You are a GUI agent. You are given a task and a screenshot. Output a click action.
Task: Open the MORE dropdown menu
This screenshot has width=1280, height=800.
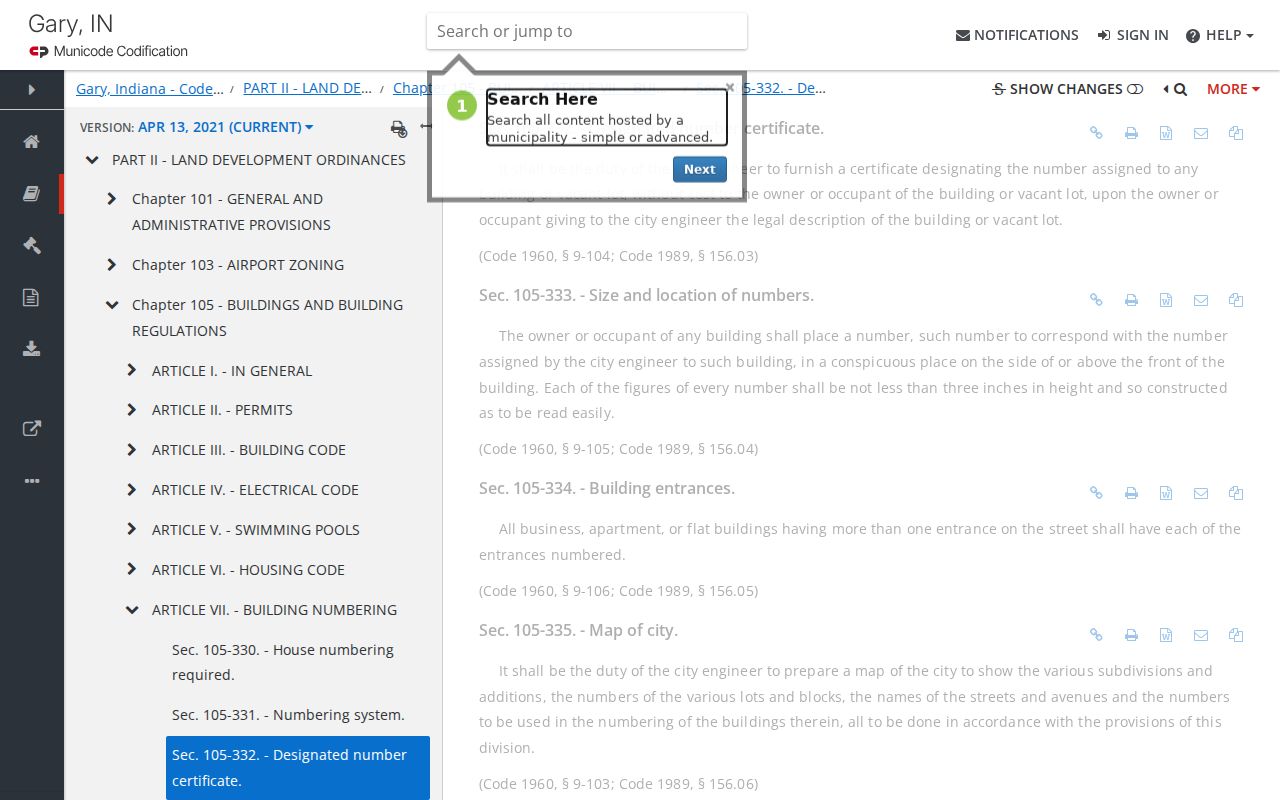(1233, 89)
